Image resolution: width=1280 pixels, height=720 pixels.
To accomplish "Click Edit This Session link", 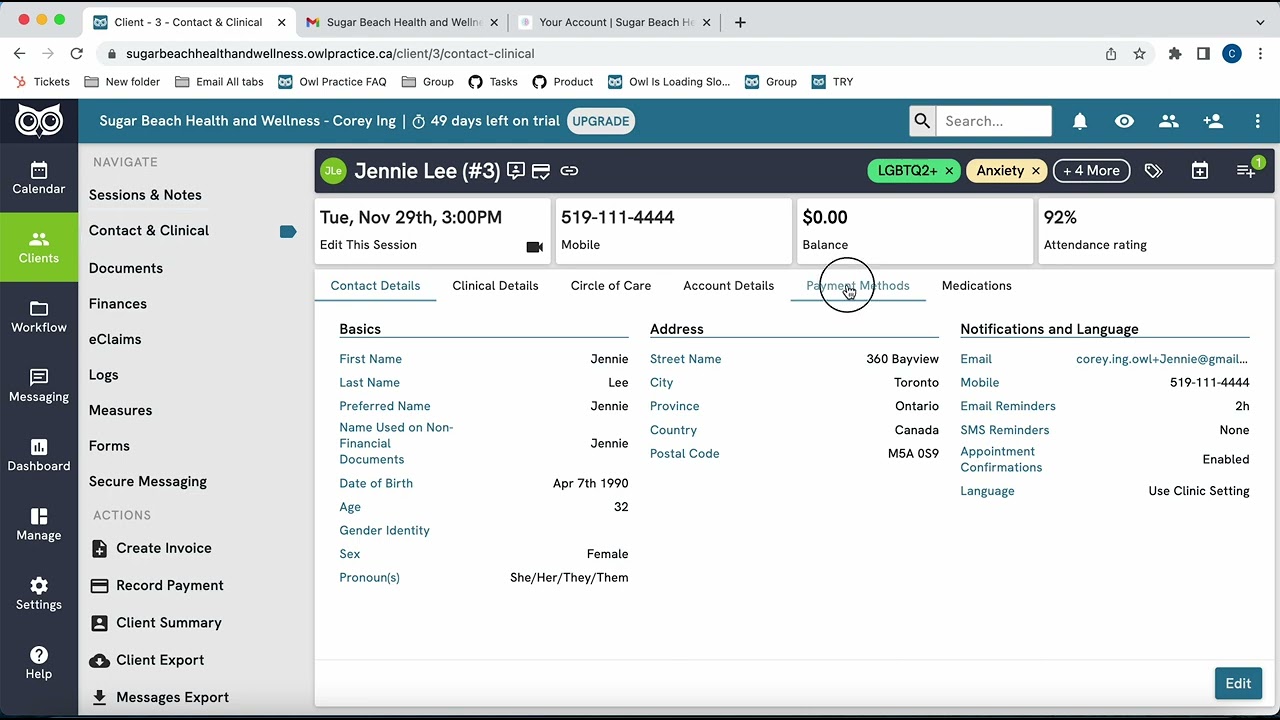I will click(x=368, y=245).
